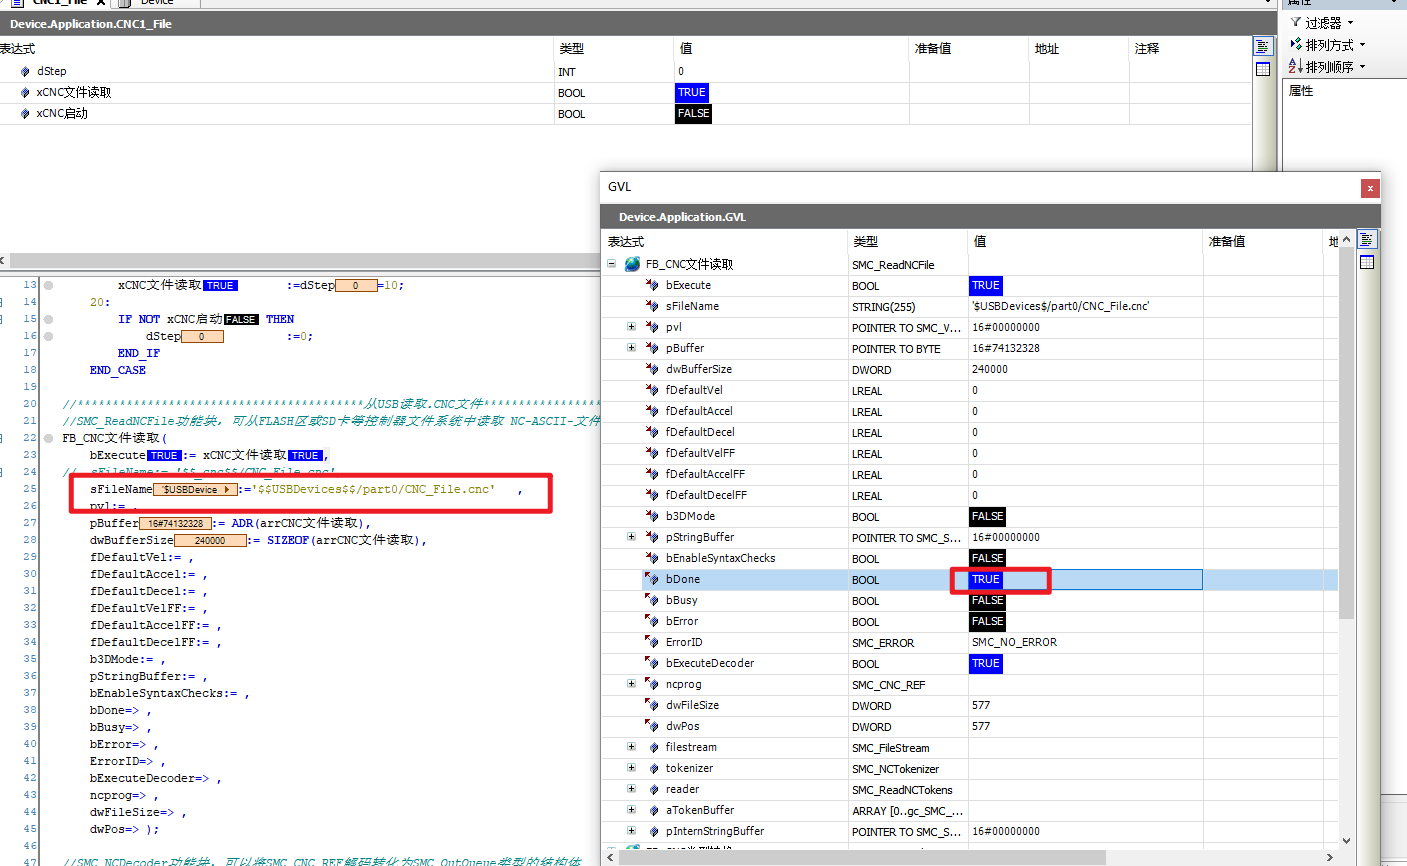Switch CNC1_File declaration to table view icon
The image size is (1407, 866).
pyautogui.click(x=1263, y=69)
